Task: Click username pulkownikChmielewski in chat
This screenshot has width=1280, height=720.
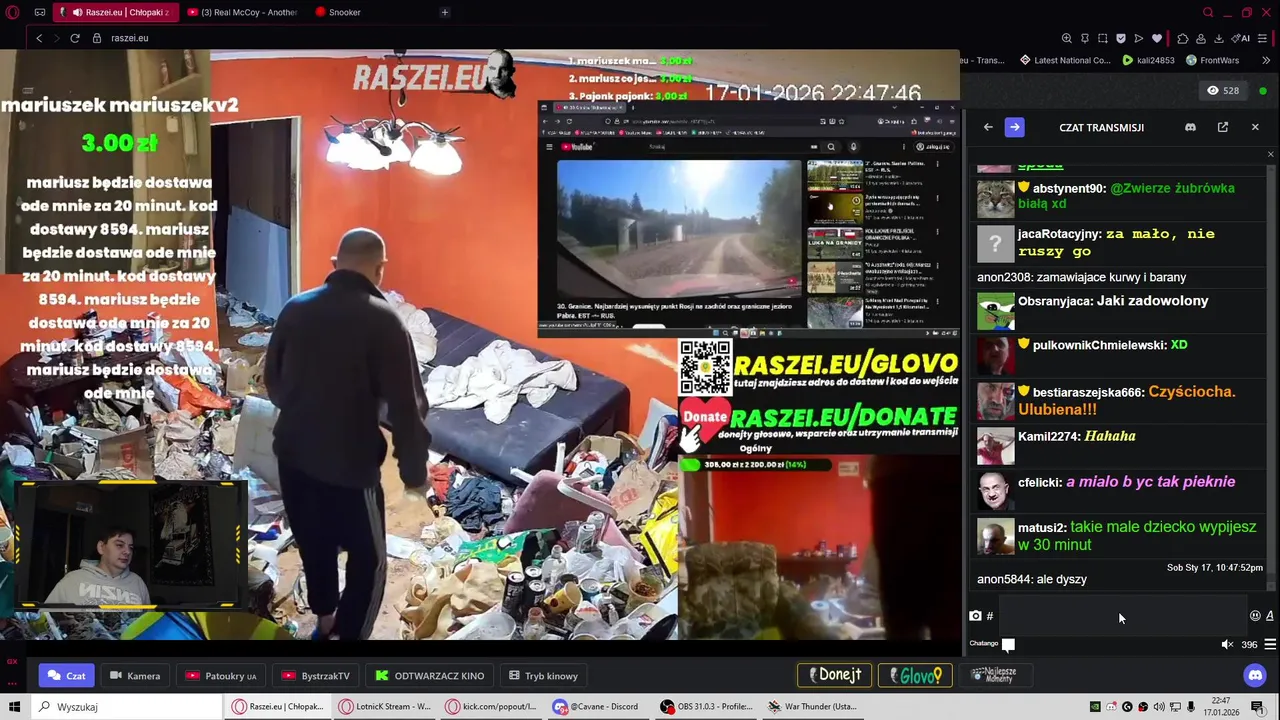Action: [x=1100, y=345]
